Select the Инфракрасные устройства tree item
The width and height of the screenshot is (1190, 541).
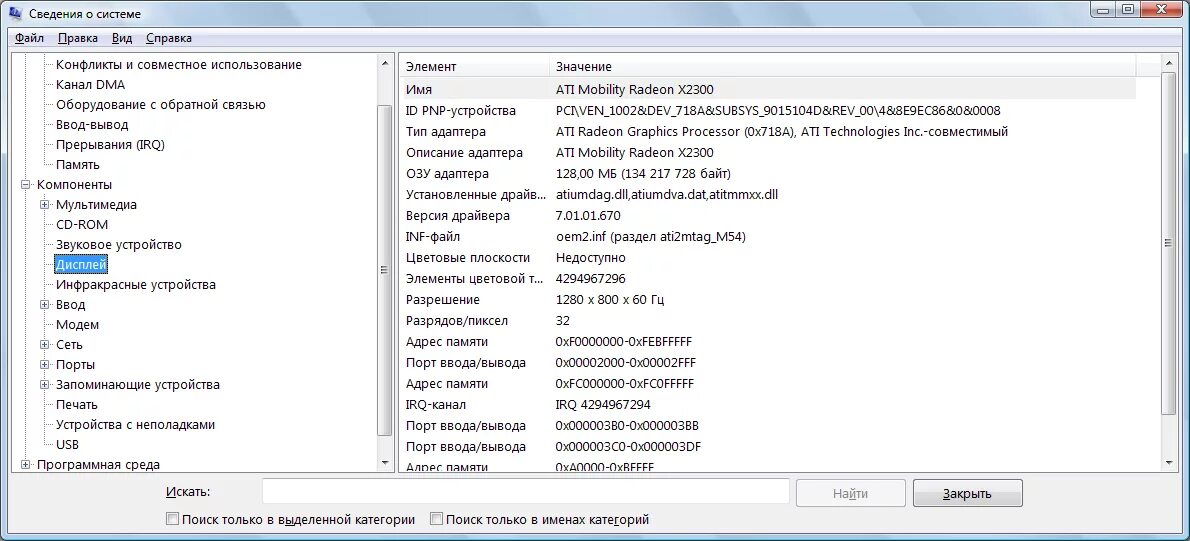pyautogui.click(x=136, y=285)
